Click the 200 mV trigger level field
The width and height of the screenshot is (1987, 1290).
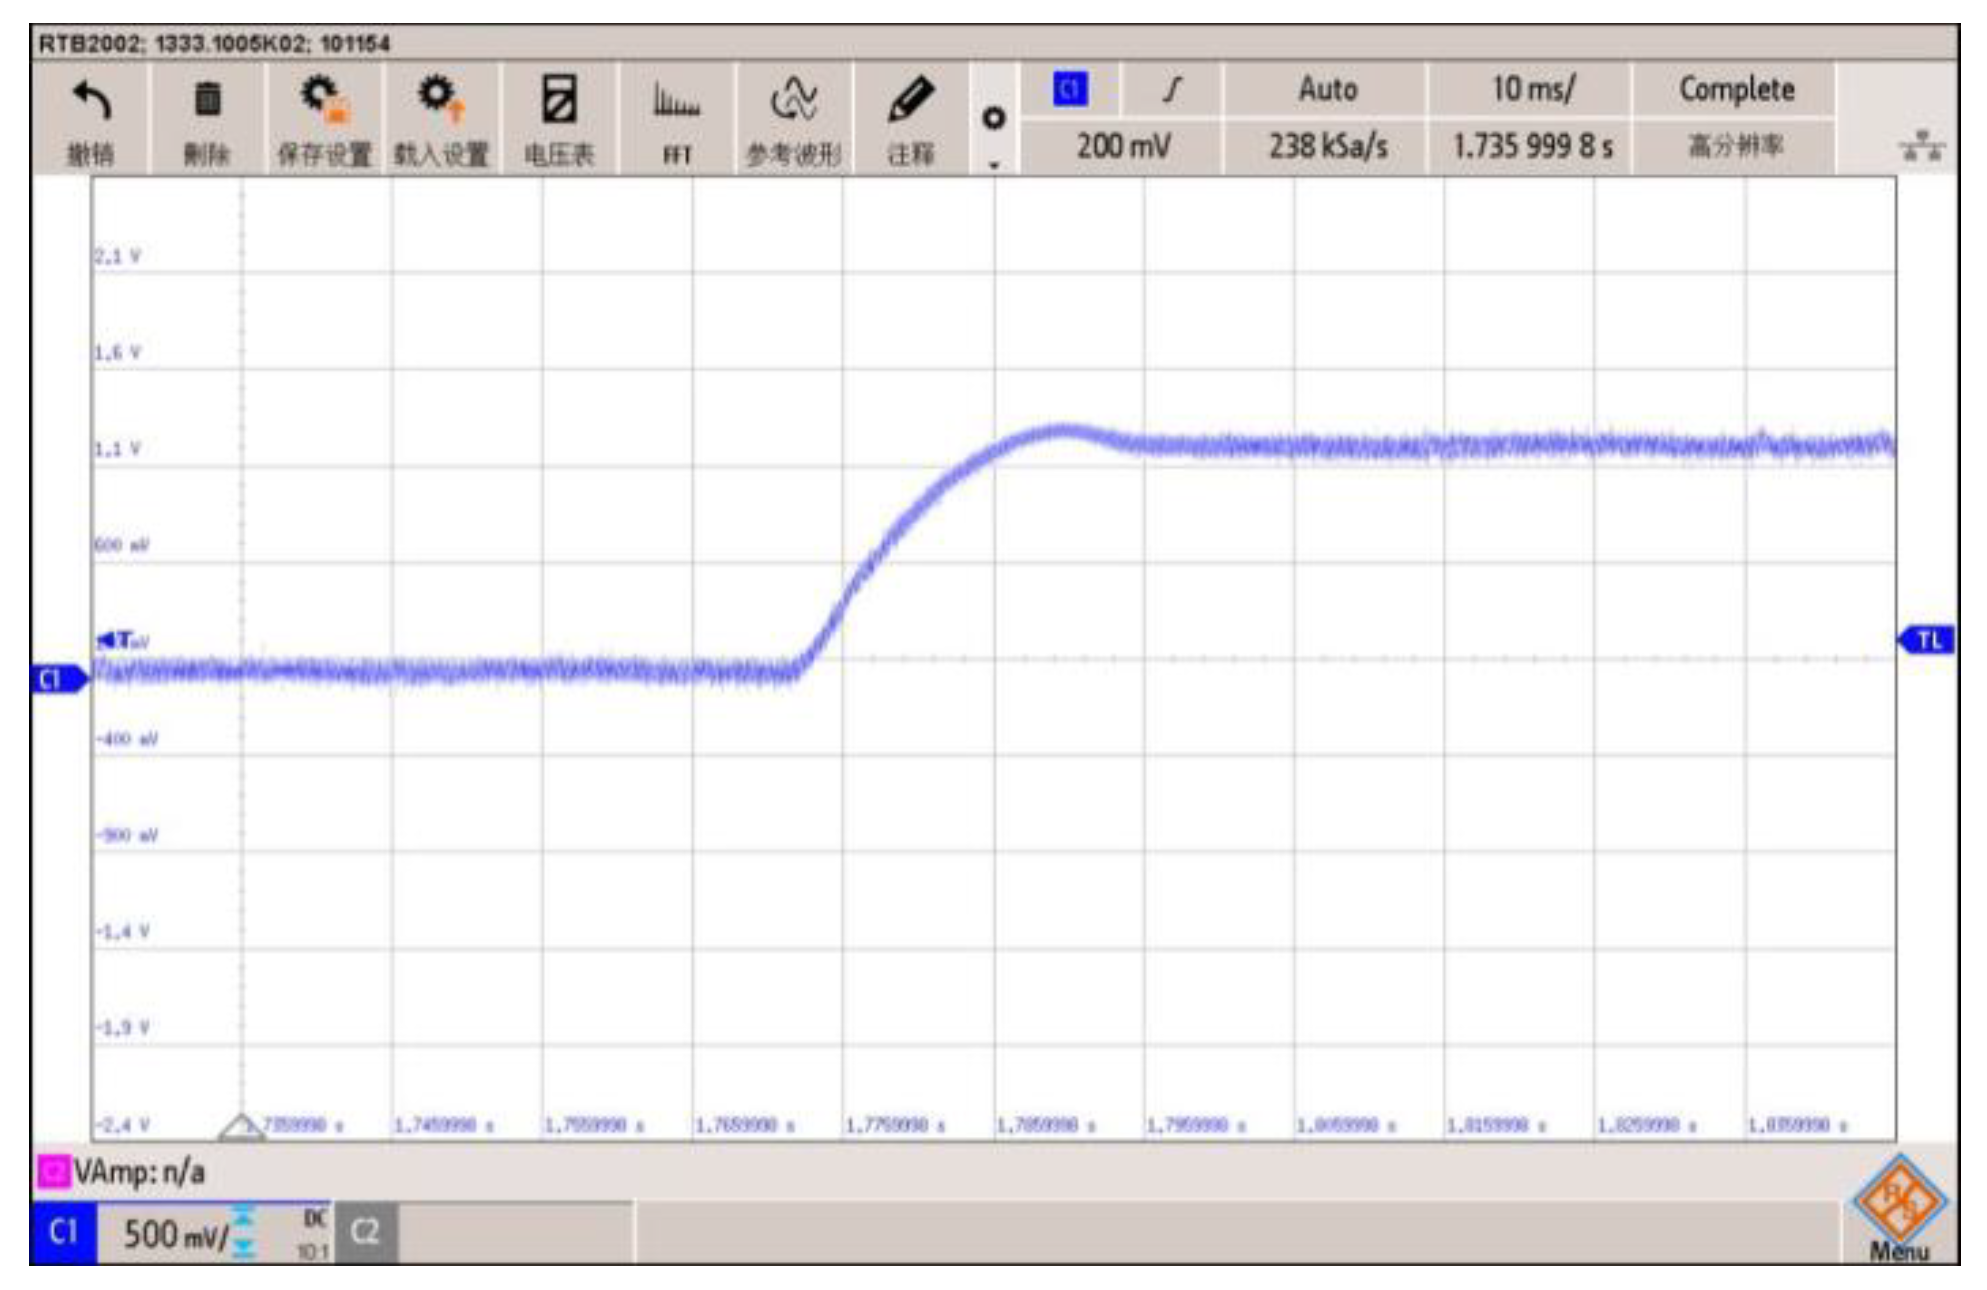pos(1122,147)
